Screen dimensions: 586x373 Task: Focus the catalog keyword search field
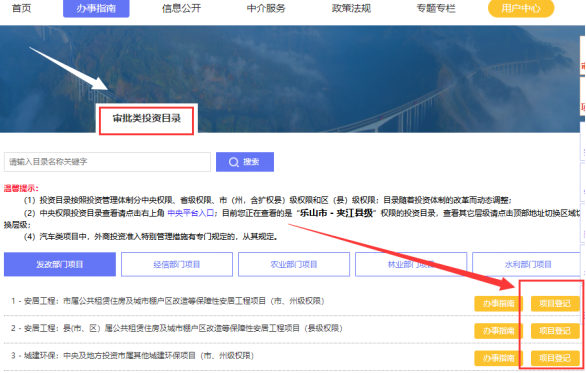tap(107, 162)
